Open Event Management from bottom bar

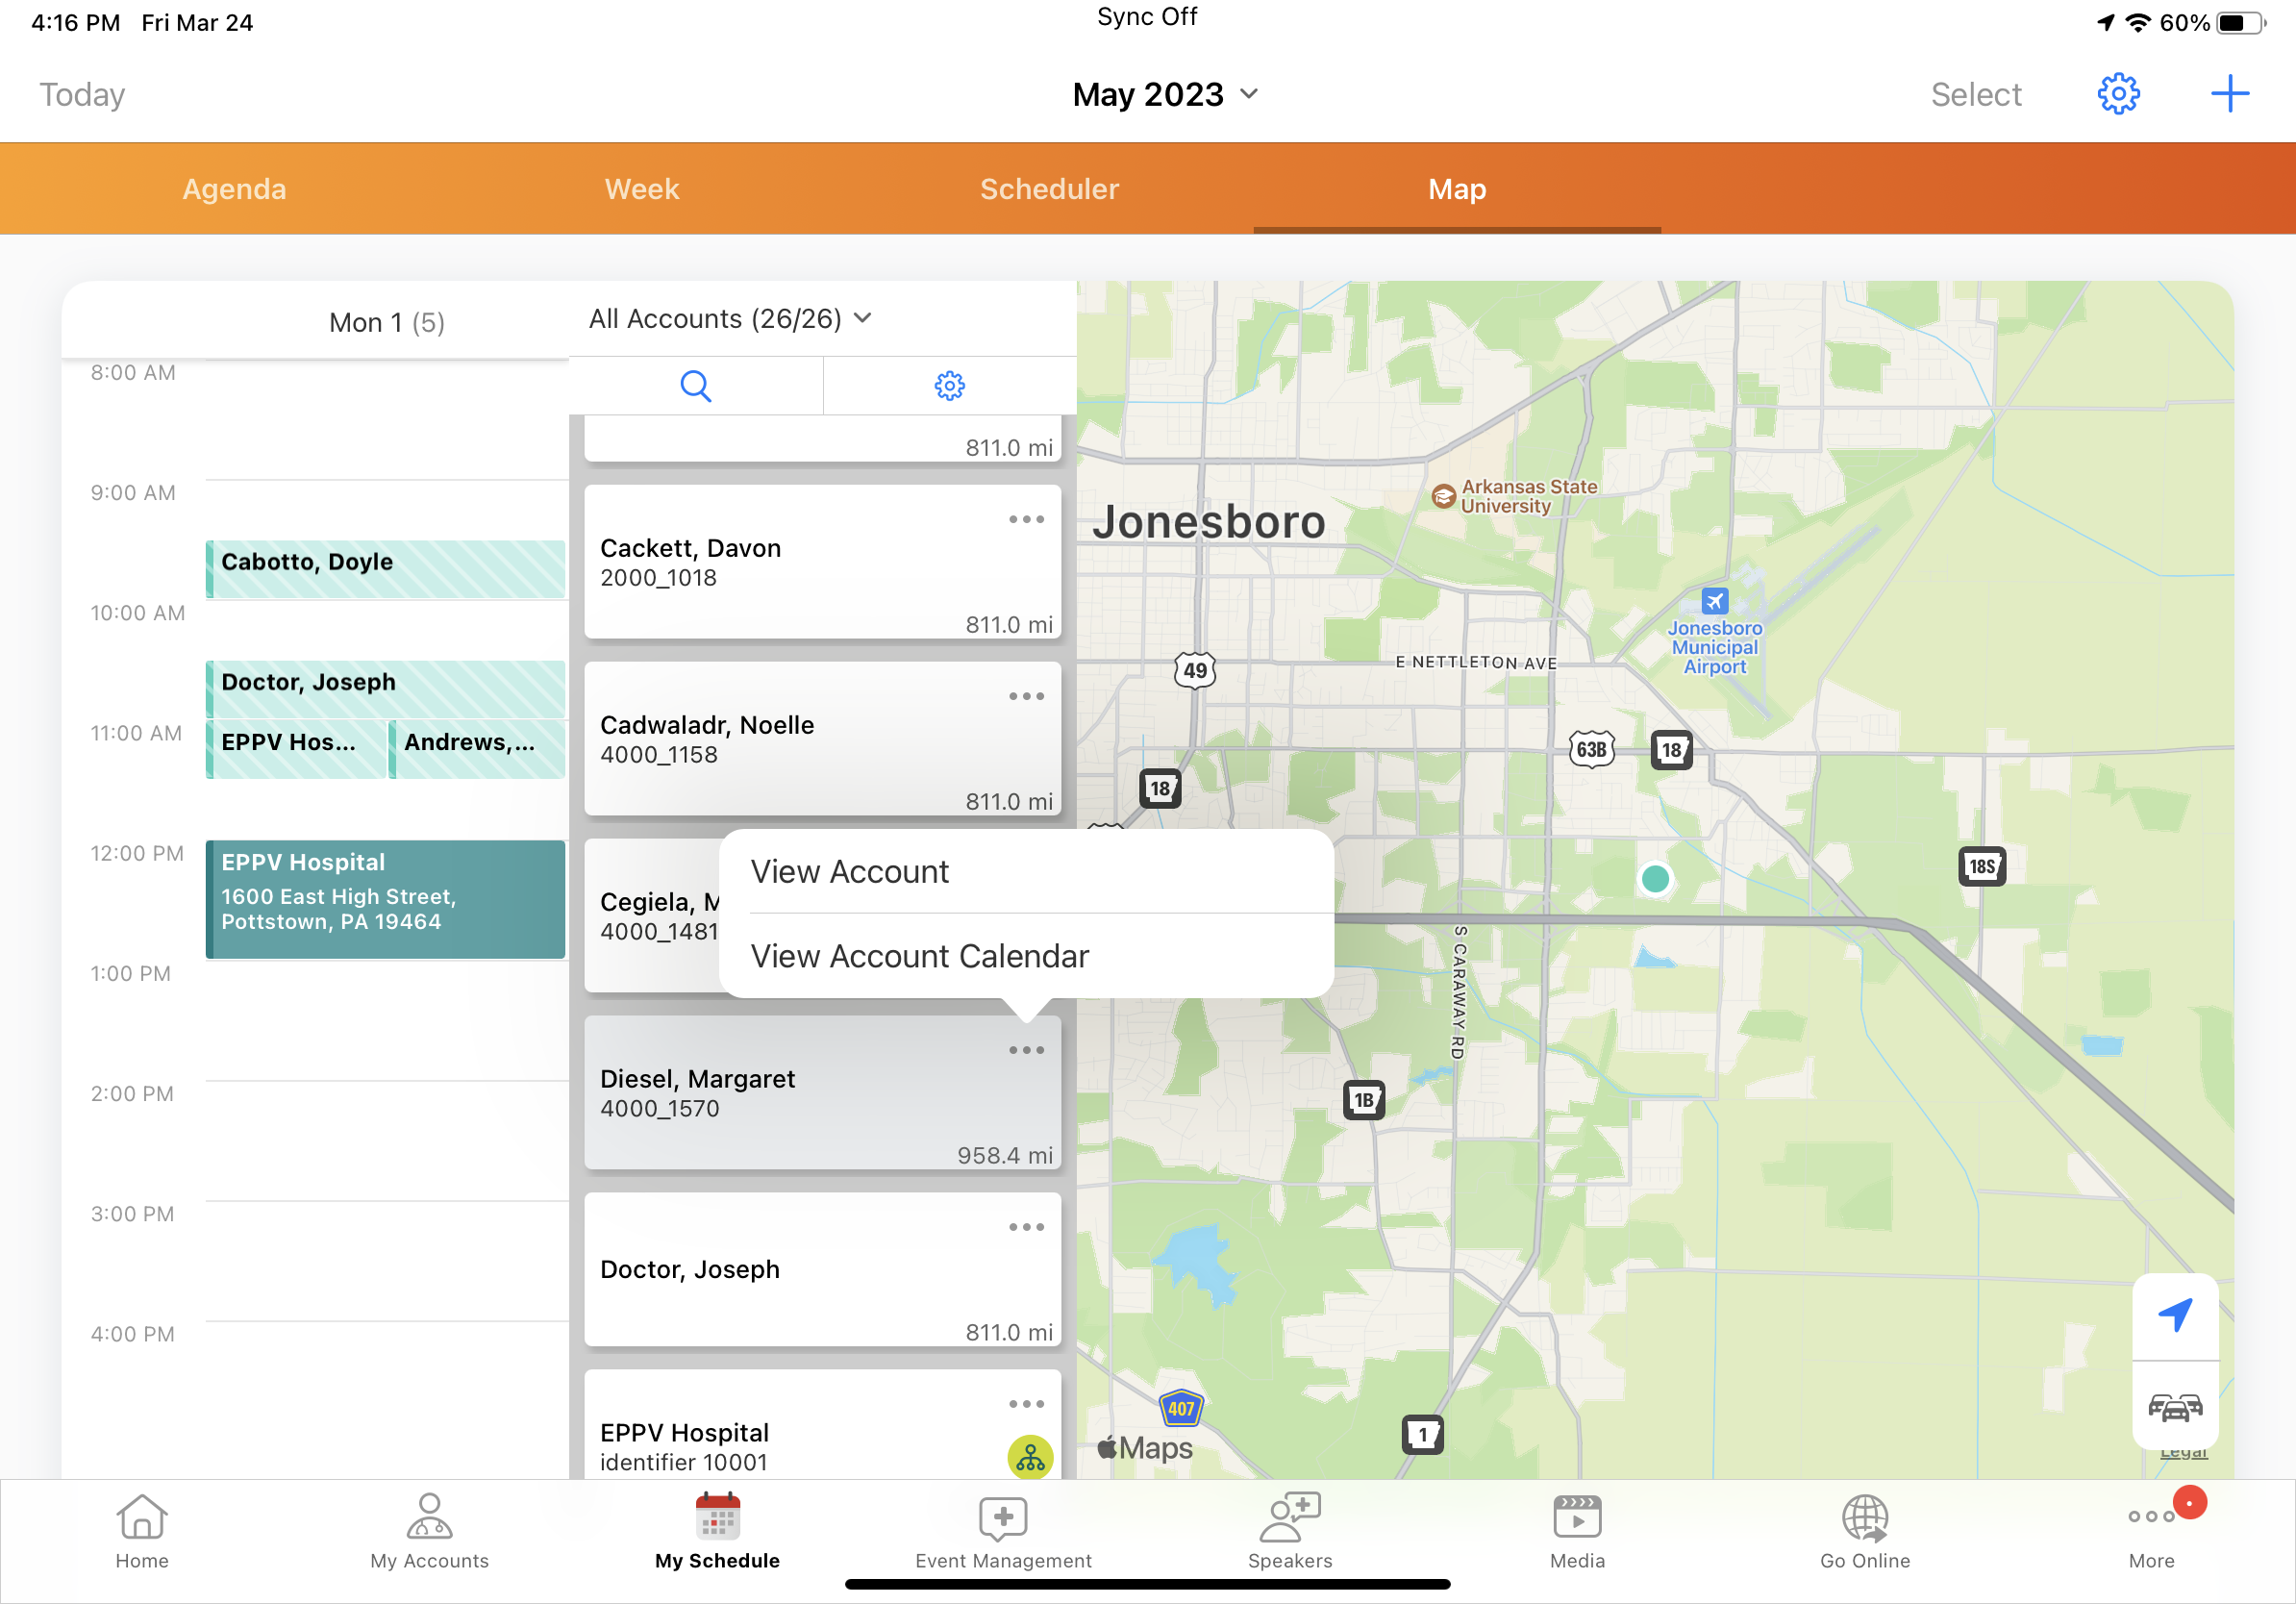1003,1531
